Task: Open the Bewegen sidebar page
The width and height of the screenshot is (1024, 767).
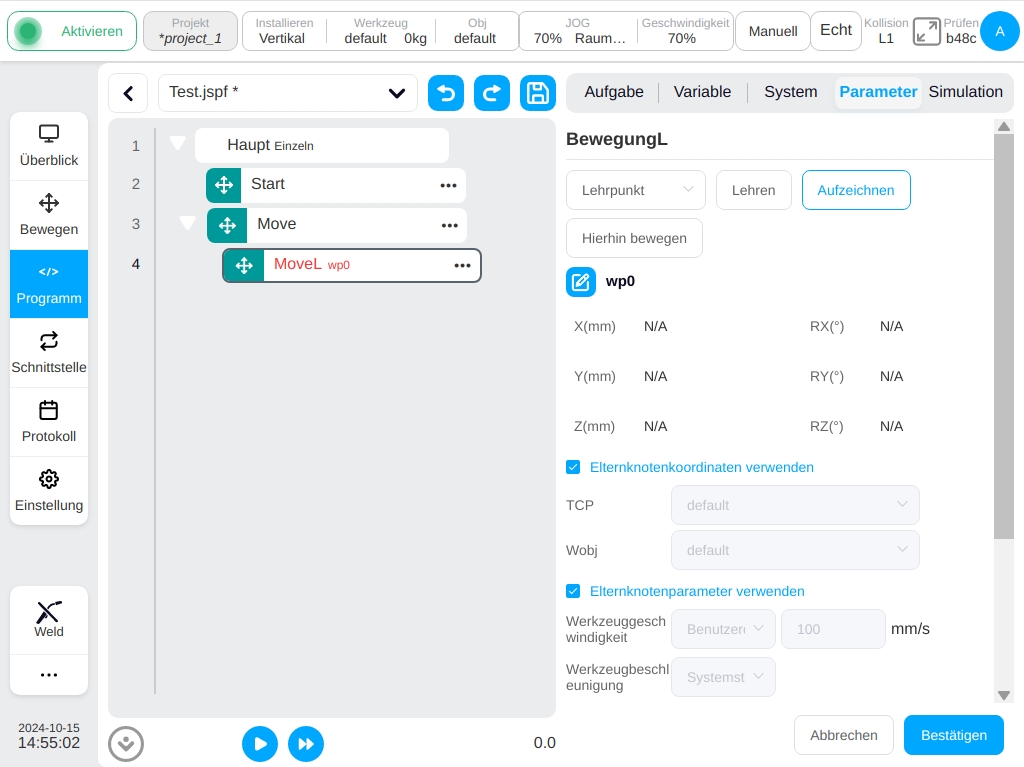Action: point(49,215)
